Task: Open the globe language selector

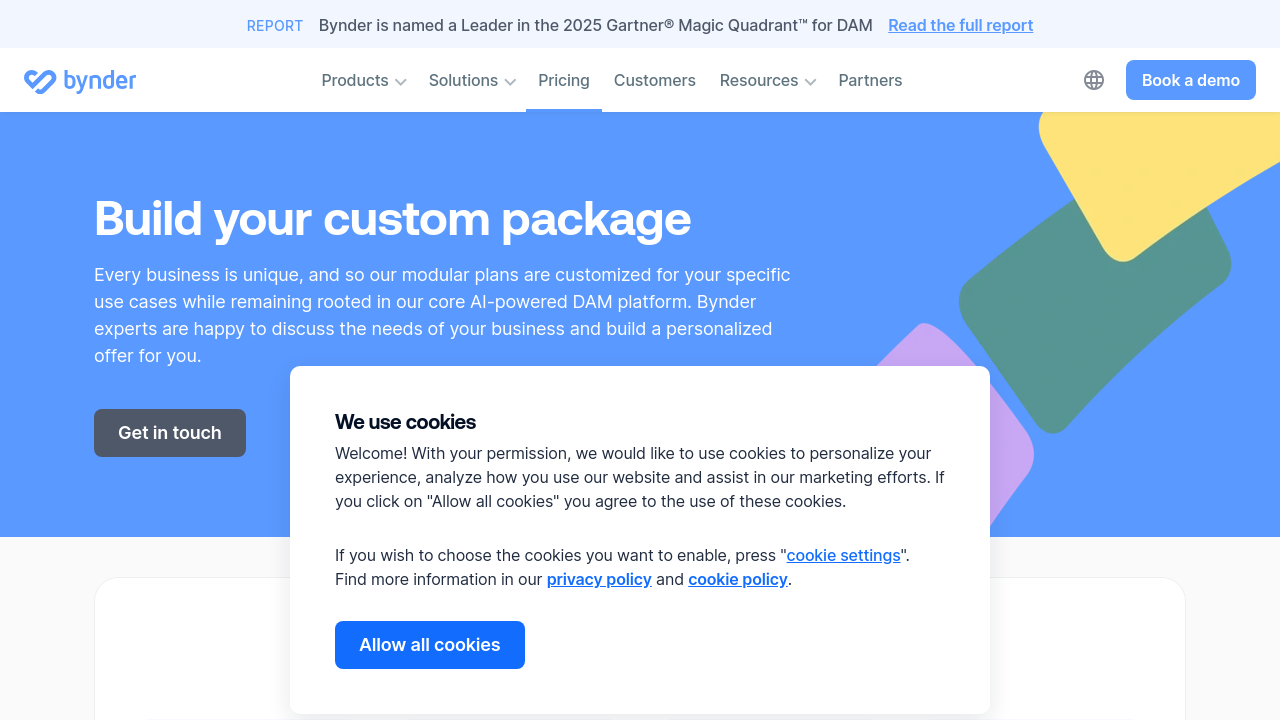Action: [x=1094, y=80]
